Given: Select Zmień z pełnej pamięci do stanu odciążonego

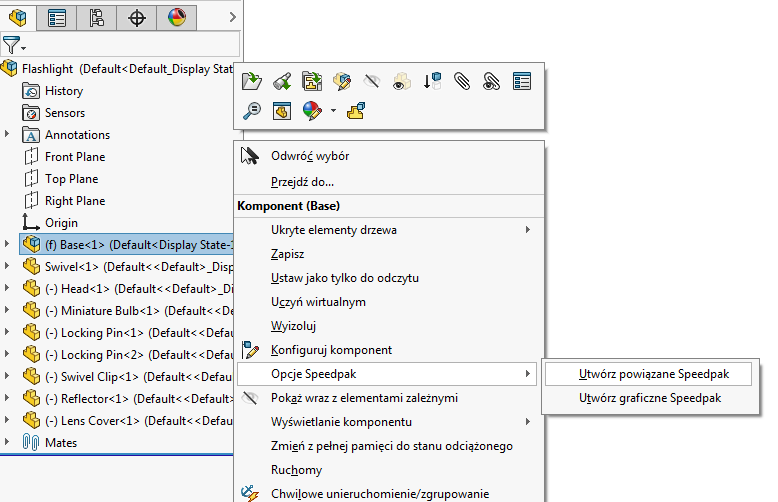Looking at the screenshot, I should (x=391, y=446).
